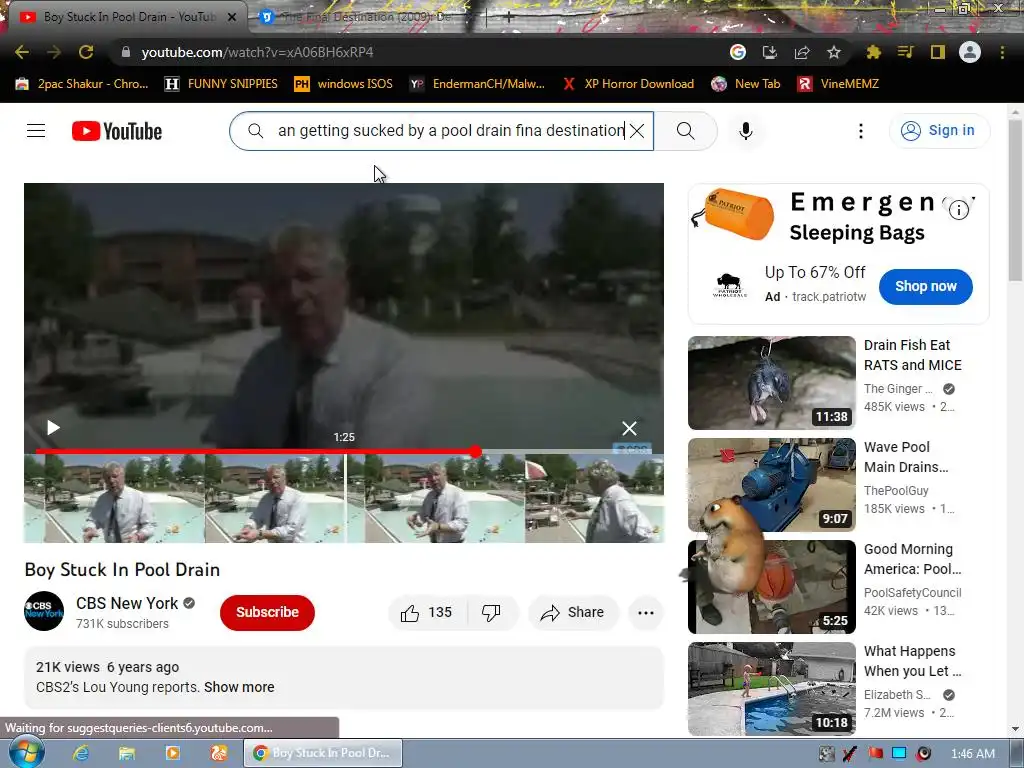
Task: Close the Boy Stuck In Pool Drain tab
Action: (x=232, y=18)
